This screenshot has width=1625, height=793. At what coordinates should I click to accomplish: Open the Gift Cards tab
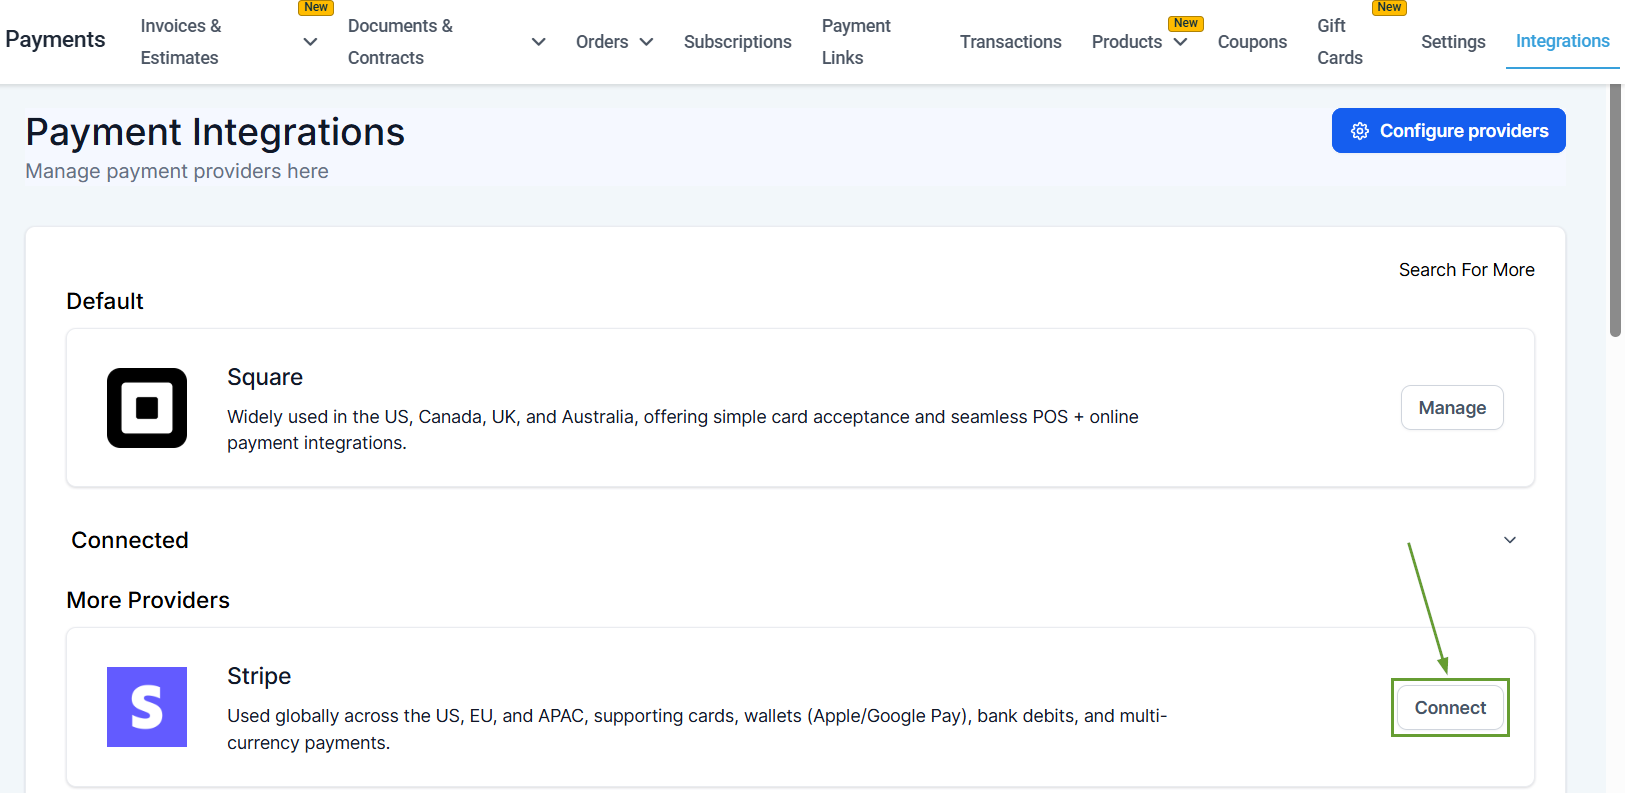[1340, 42]
